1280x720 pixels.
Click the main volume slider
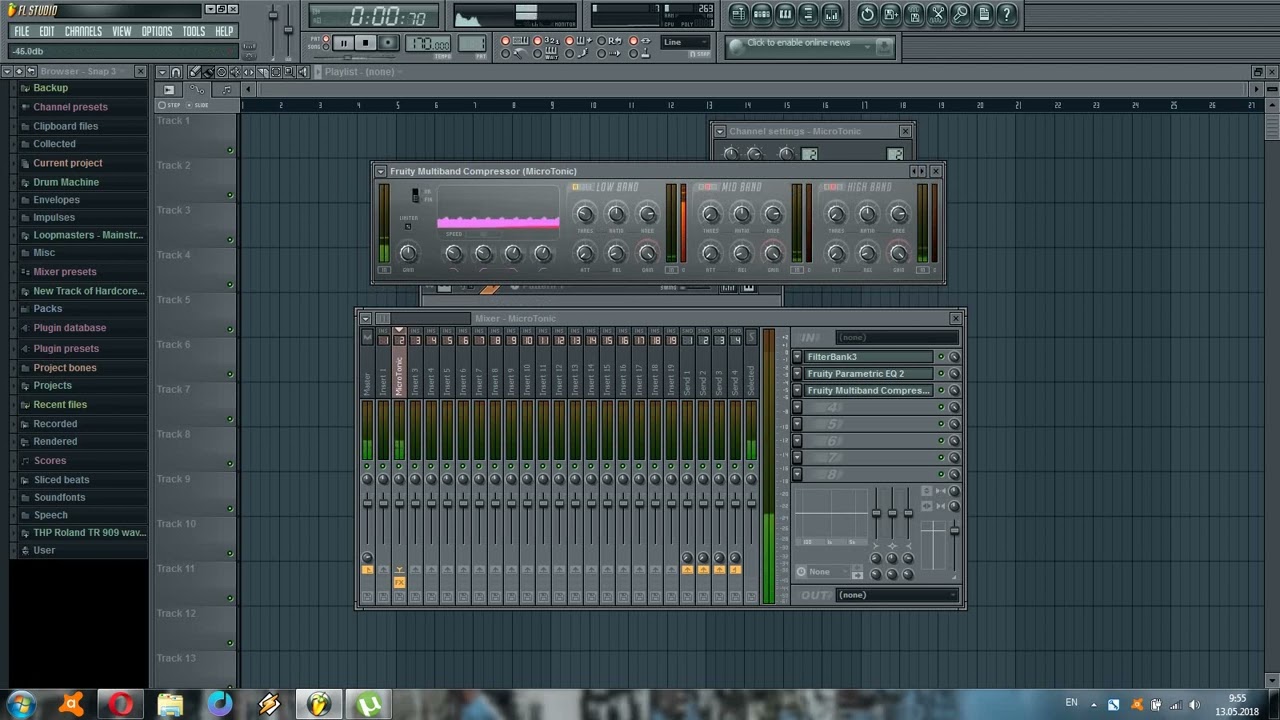coord(275,17)
